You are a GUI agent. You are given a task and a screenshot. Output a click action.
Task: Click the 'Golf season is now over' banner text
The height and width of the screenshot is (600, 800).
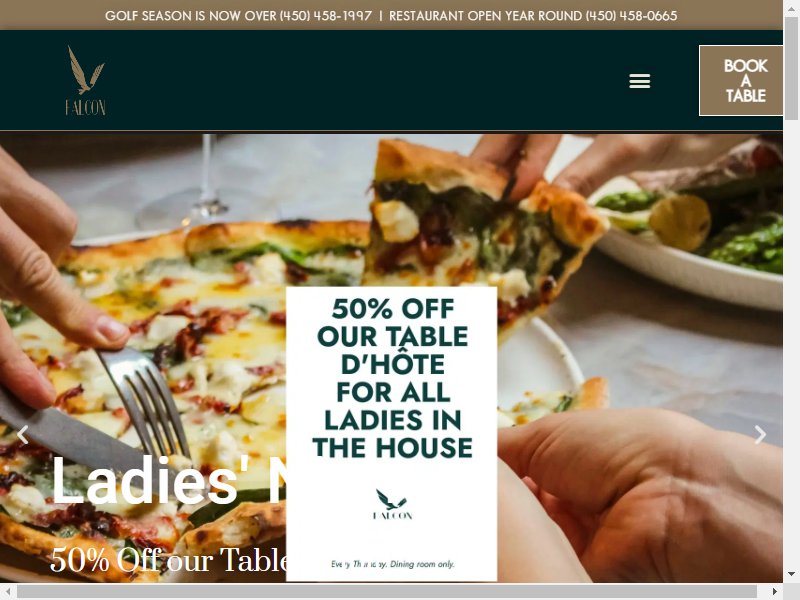(x=191, y=16)
